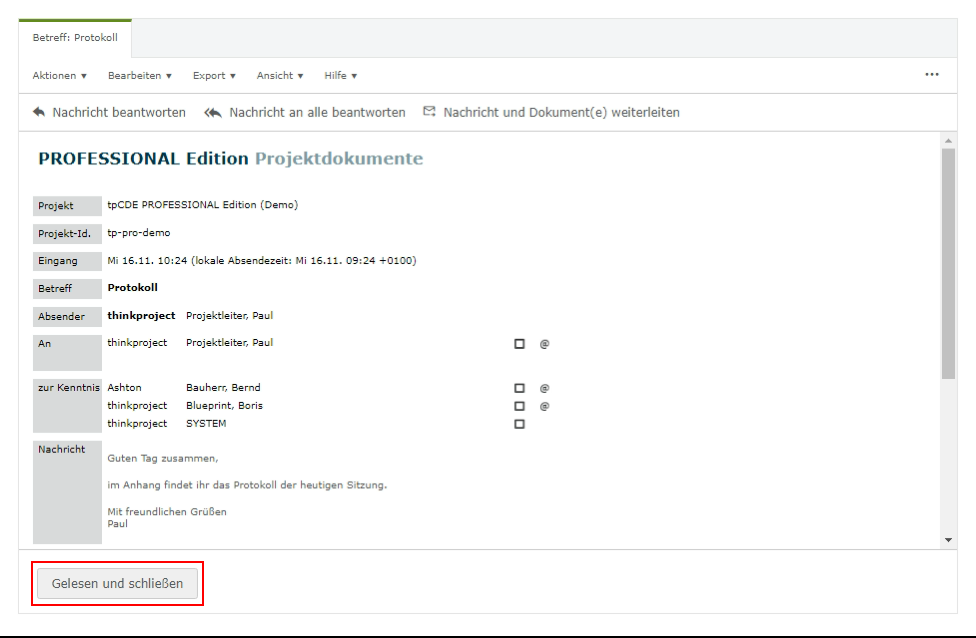The image size is (976, 638).
Task: Click the scroll-down arrow of message scrollbar
Action: click(948, 540)
